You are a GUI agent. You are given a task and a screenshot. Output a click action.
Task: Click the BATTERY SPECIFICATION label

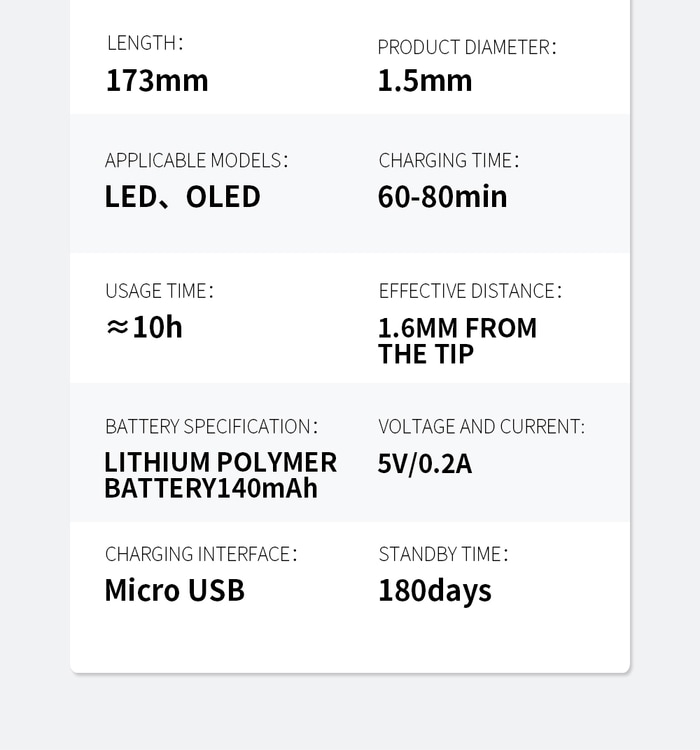point(211,426)
